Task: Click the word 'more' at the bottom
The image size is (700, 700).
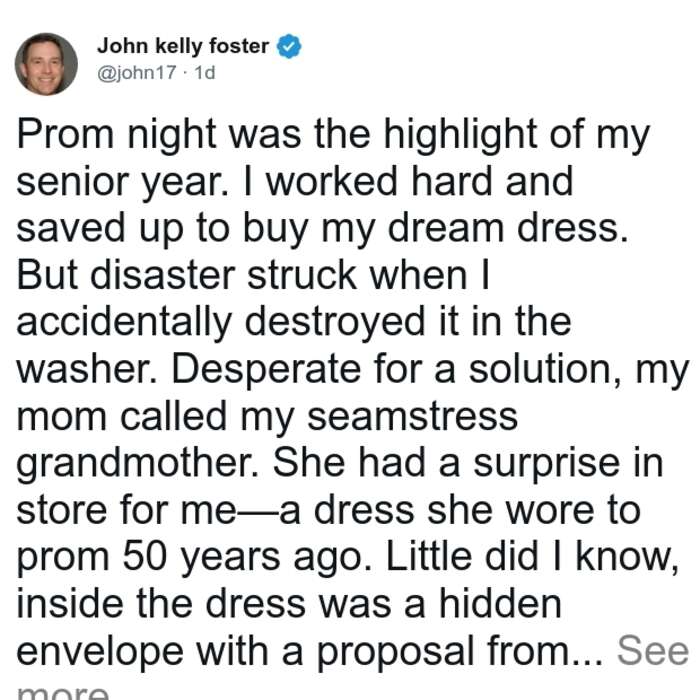Action: point(62,691)
